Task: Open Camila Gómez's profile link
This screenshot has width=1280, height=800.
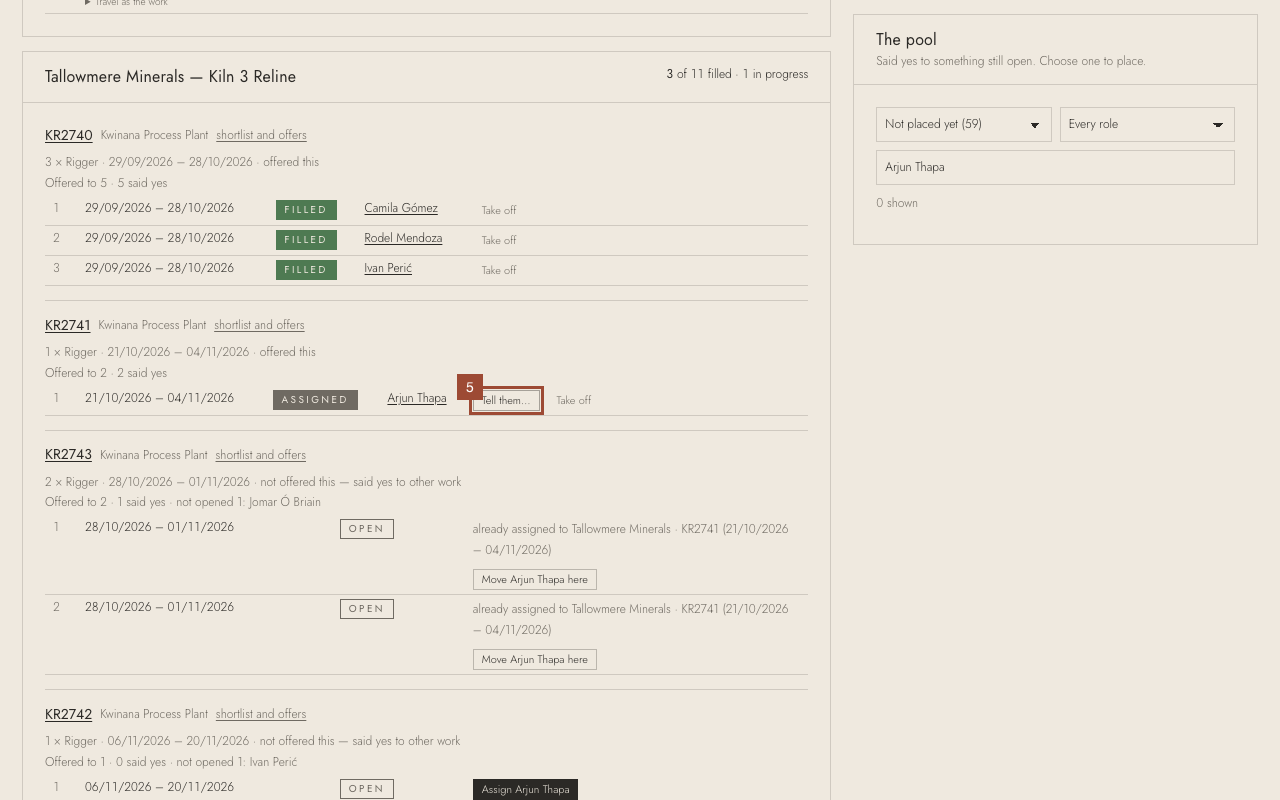Action: point(401,208)
